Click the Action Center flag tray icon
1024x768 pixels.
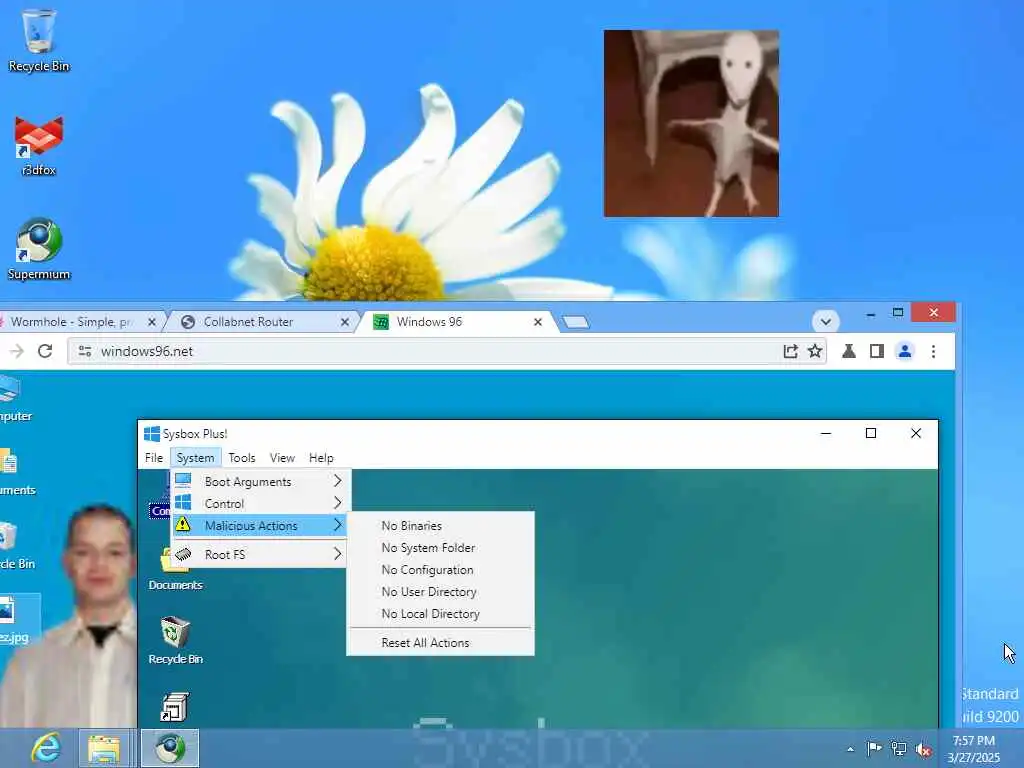tap(873, 748)
